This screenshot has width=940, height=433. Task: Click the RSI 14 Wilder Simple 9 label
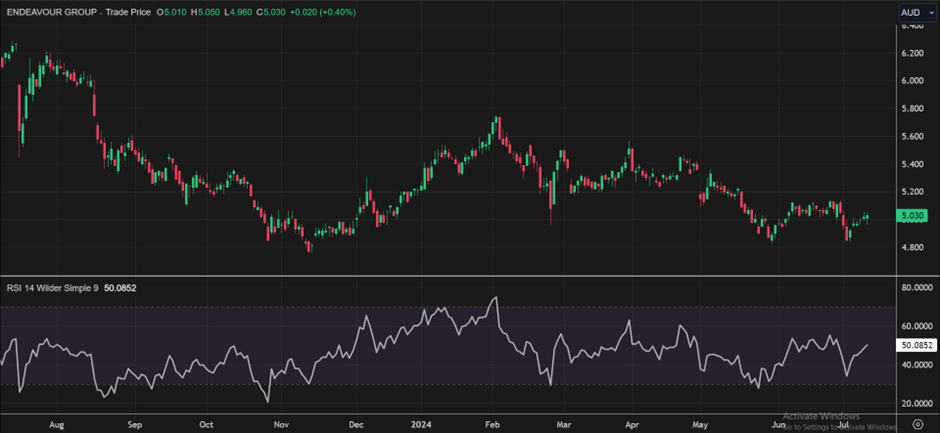52,288
